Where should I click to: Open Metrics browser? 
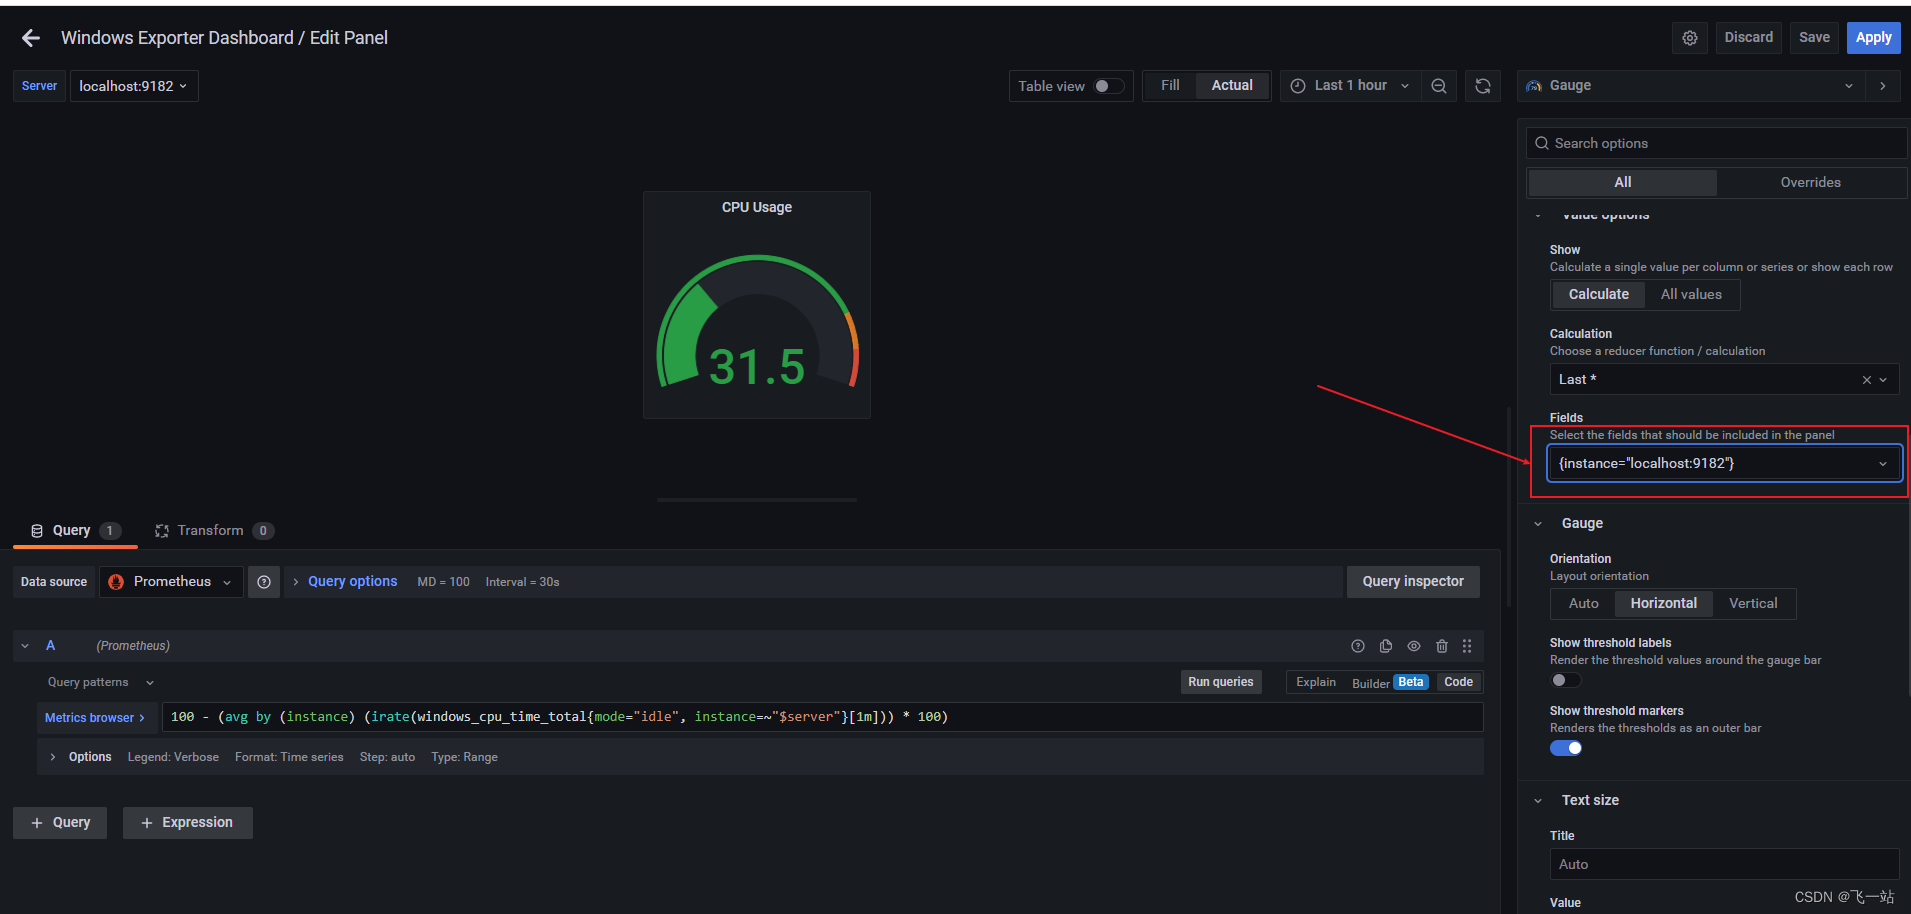[x=95, y=718]
